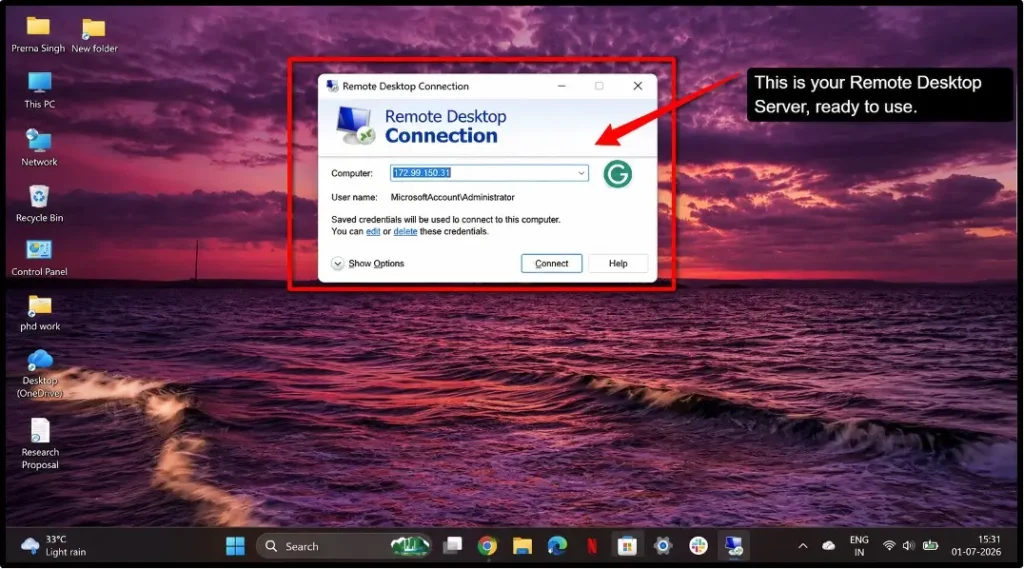1024x569 pixels.
Task: Click the Connect button
Action: coord(551,263)
